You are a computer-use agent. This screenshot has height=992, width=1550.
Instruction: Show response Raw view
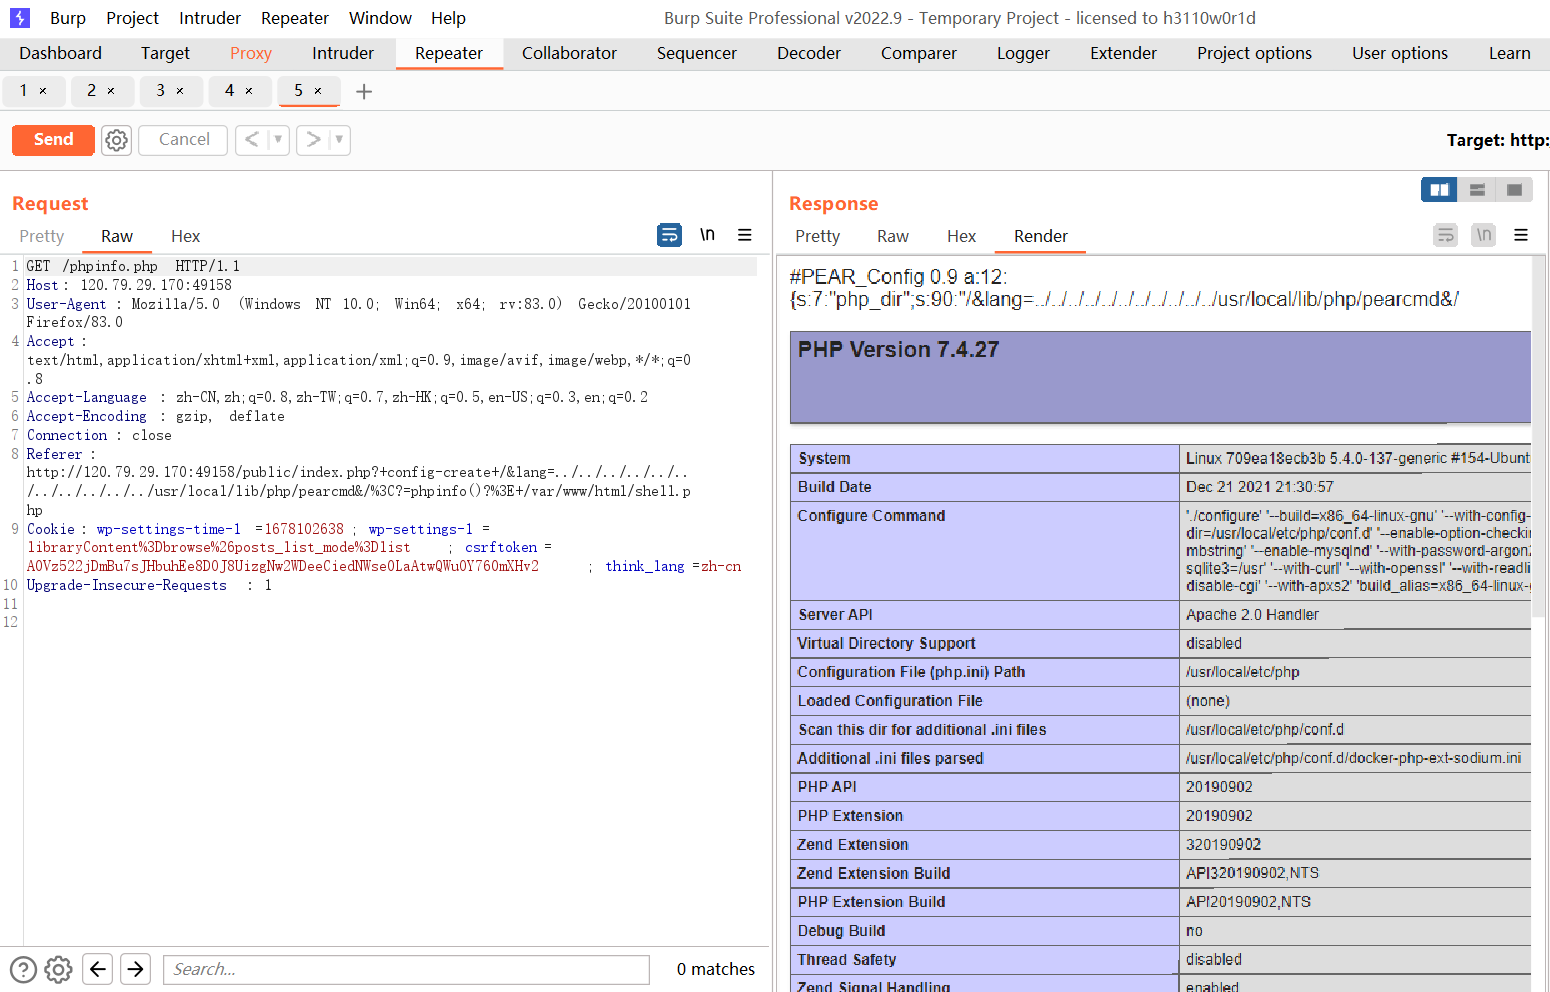click(x=893, y=236)
